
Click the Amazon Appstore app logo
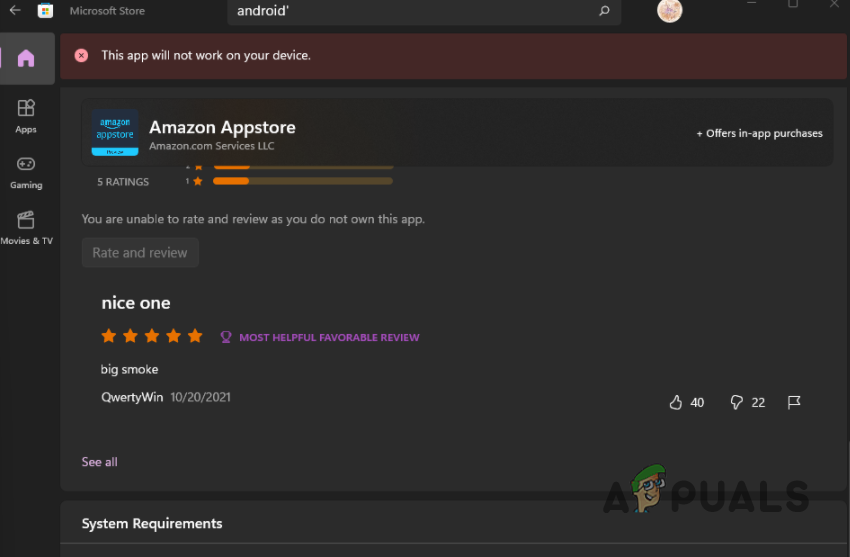[115, 133]
